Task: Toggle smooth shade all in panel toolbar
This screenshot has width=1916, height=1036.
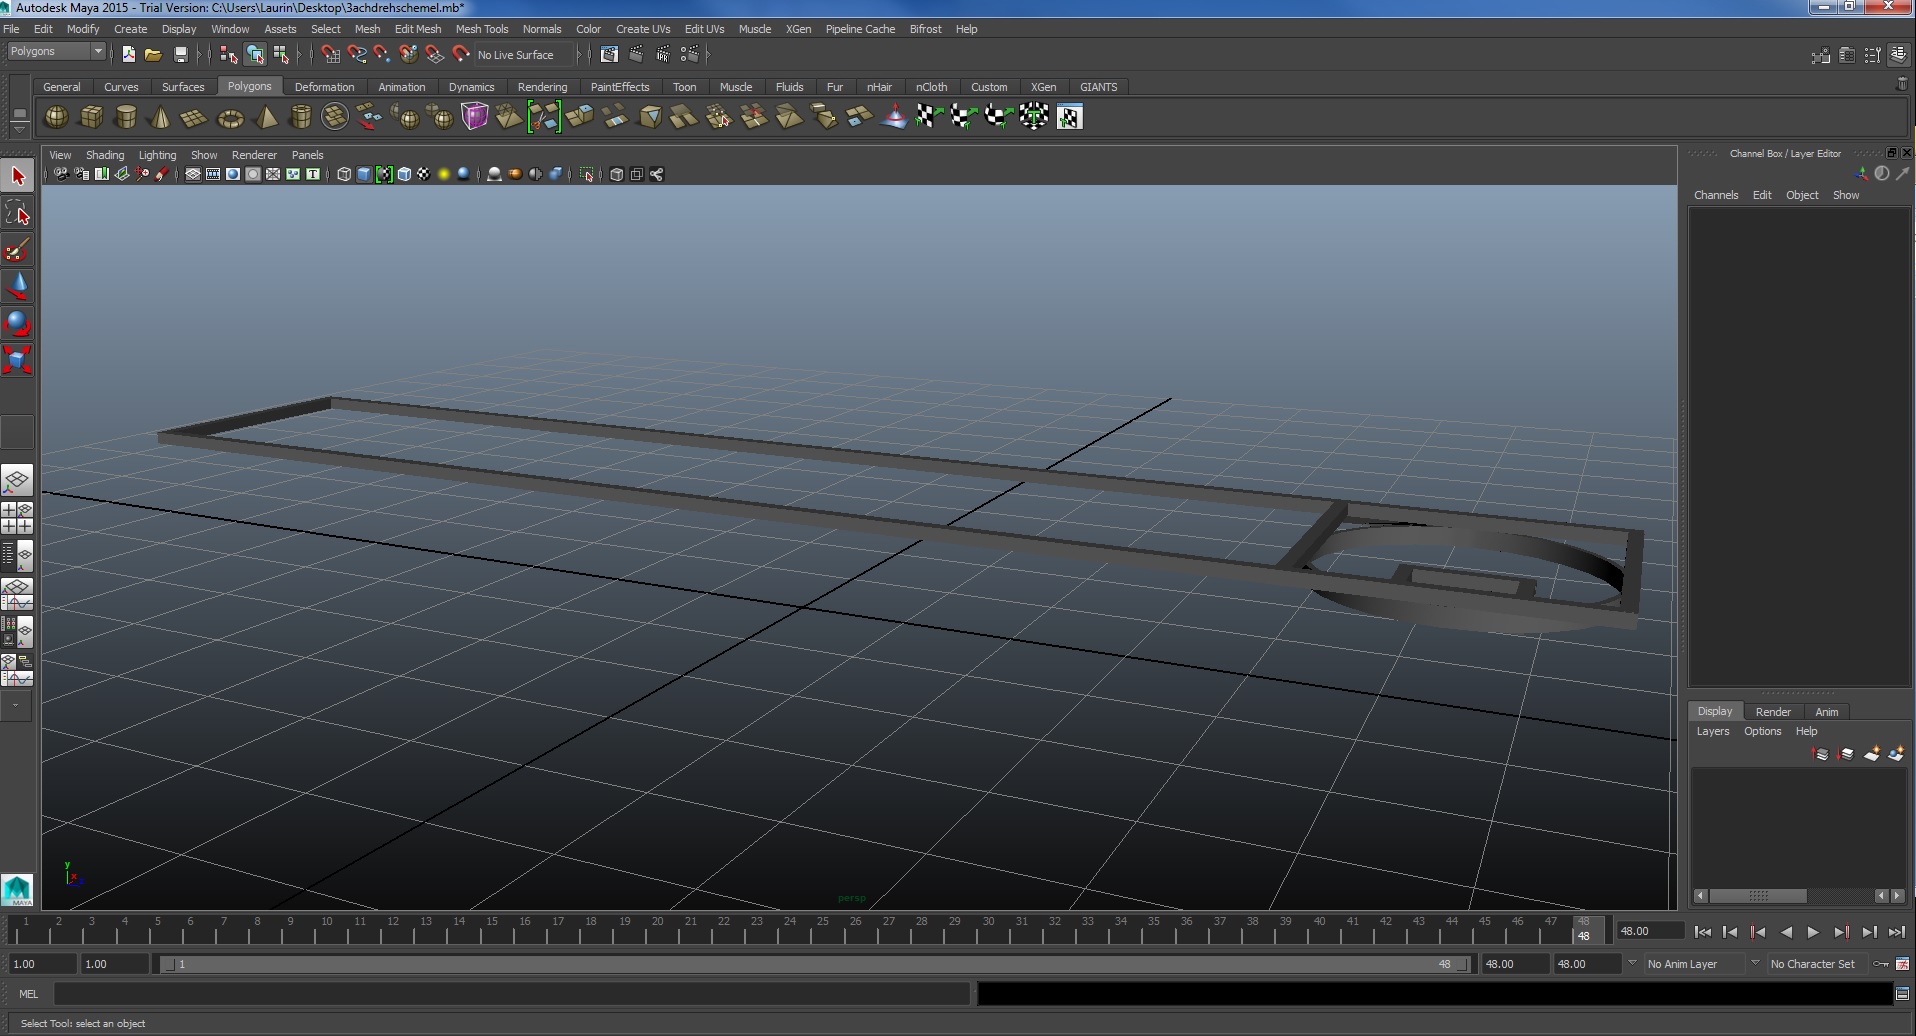Action: [364, 174]
